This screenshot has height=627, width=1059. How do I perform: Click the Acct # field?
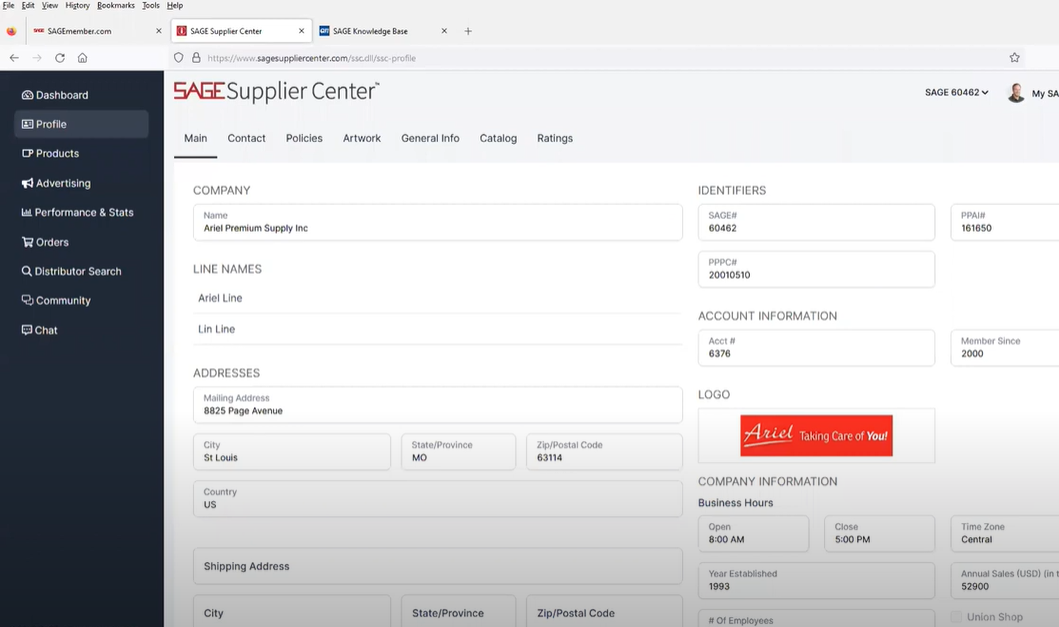pyautogui.click(x=817, y=348)
